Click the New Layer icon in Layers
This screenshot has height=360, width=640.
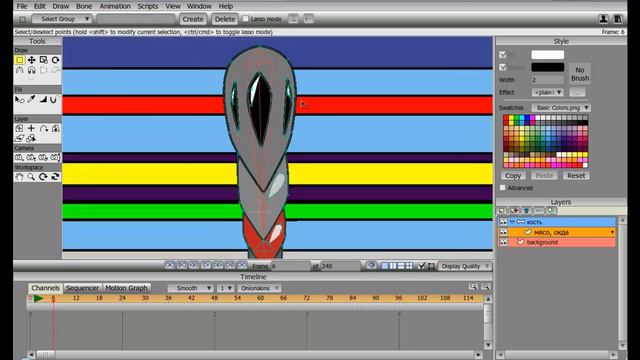tap(502, 211)
